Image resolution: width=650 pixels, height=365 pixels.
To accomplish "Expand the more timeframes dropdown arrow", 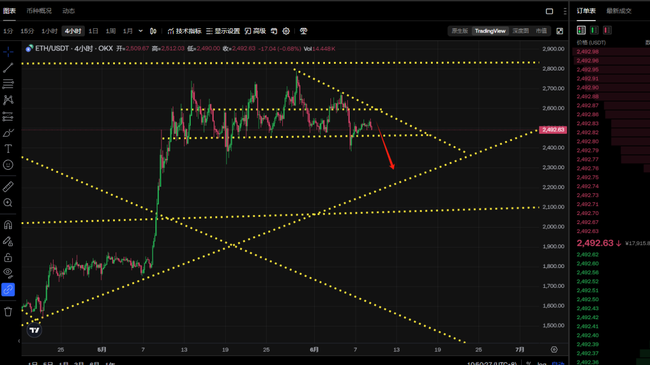I will [x=141, y=31].
